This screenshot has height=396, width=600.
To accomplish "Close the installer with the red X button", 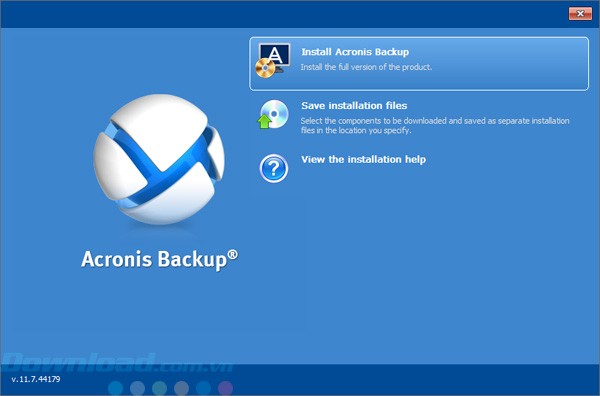I will coord(580,13).
